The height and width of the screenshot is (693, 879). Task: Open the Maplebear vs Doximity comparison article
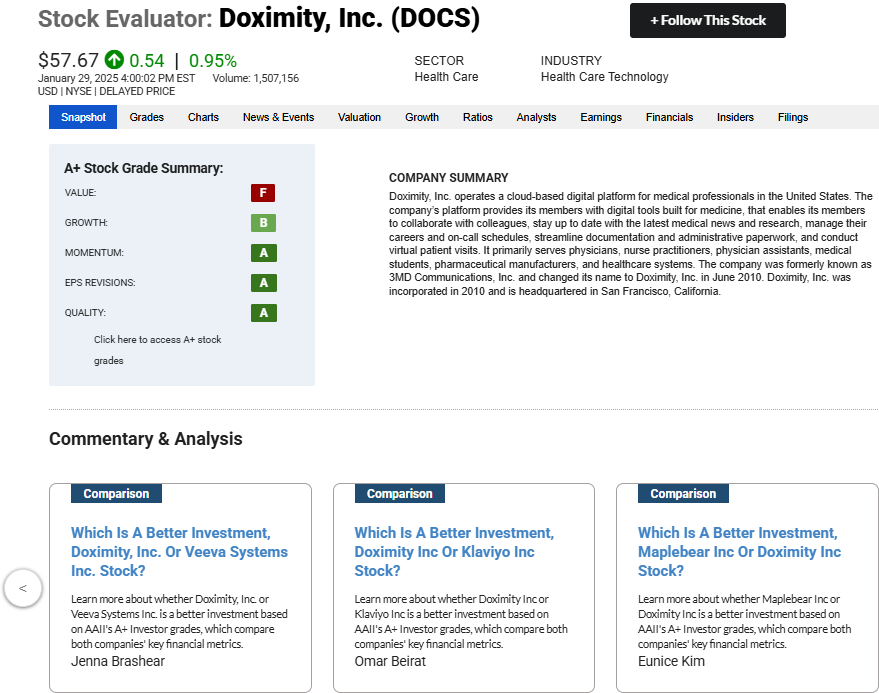coord(739,552)
